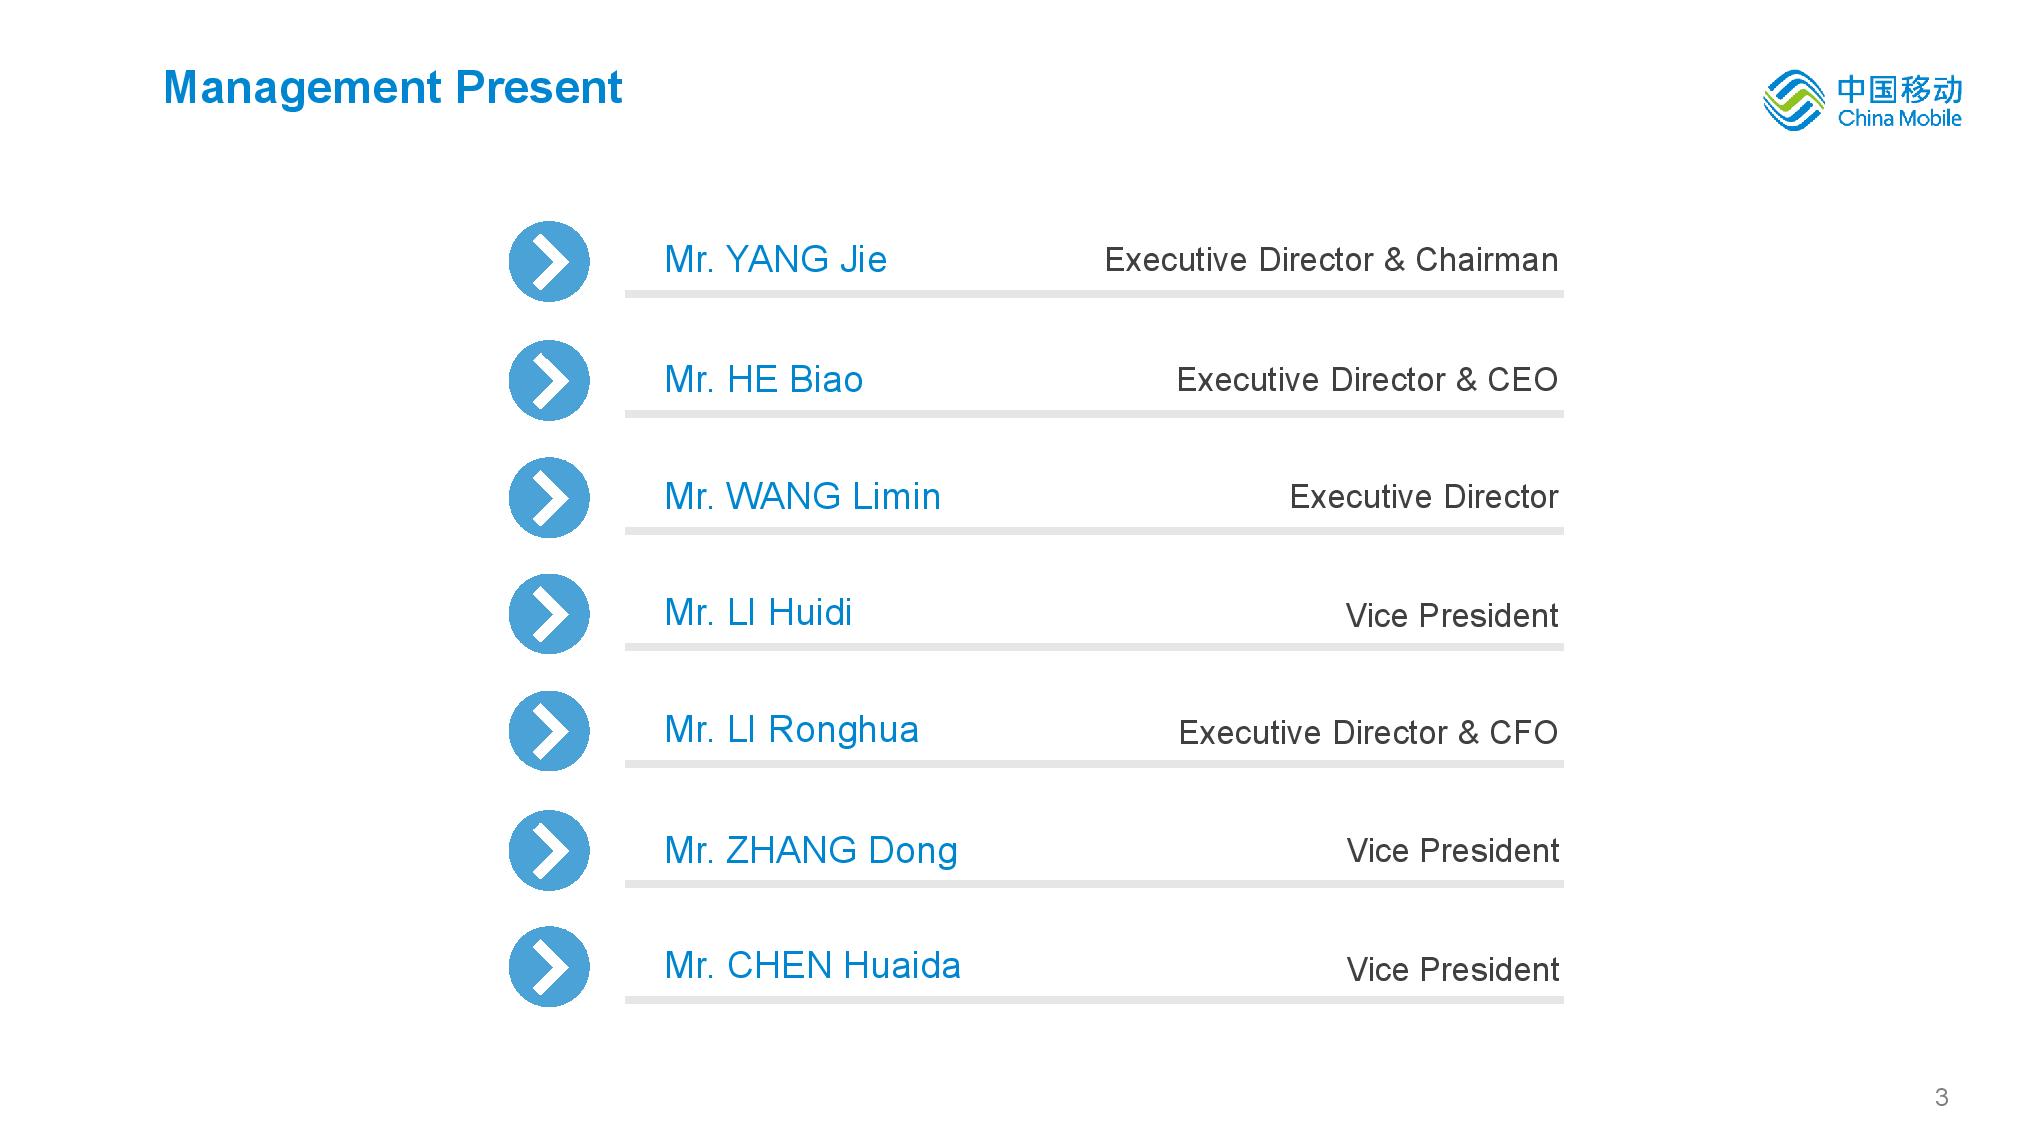Select the name Mr. YANG Jie

(x=775, y=260)
